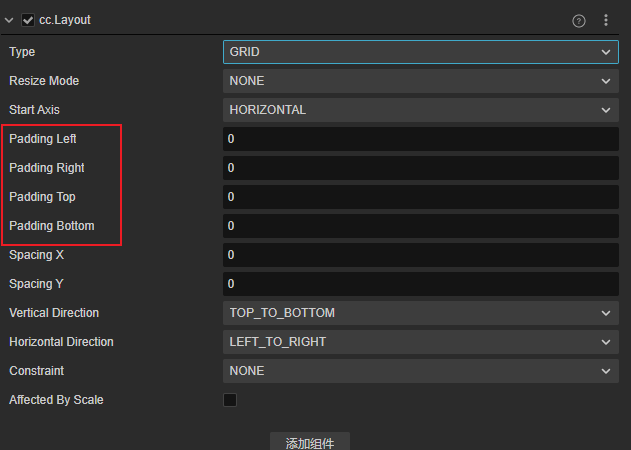Screen dimensions: 631x450
Task: Click the Affected By Scale label
Action: 56,400
